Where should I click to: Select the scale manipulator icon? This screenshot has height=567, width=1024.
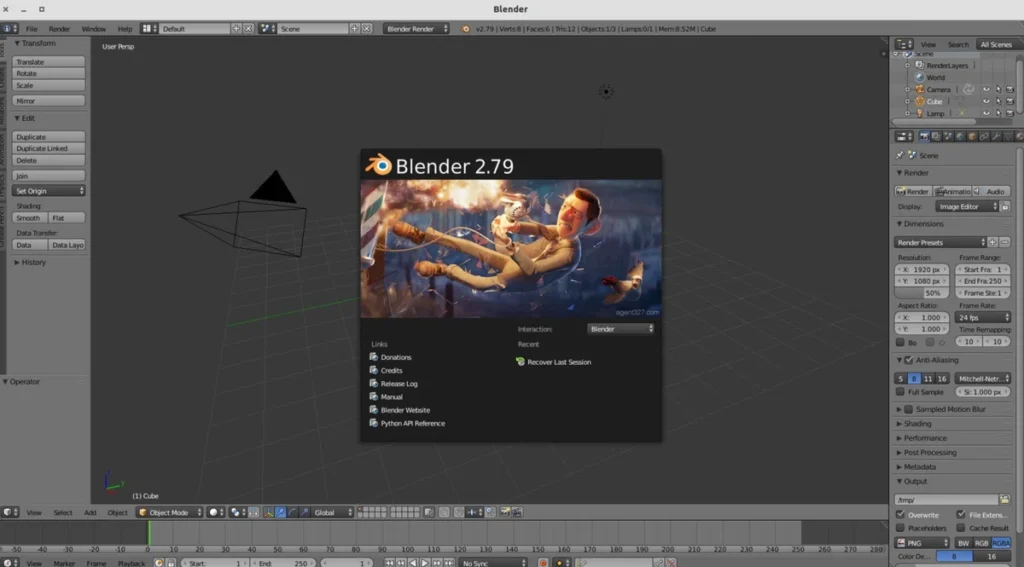304,513
